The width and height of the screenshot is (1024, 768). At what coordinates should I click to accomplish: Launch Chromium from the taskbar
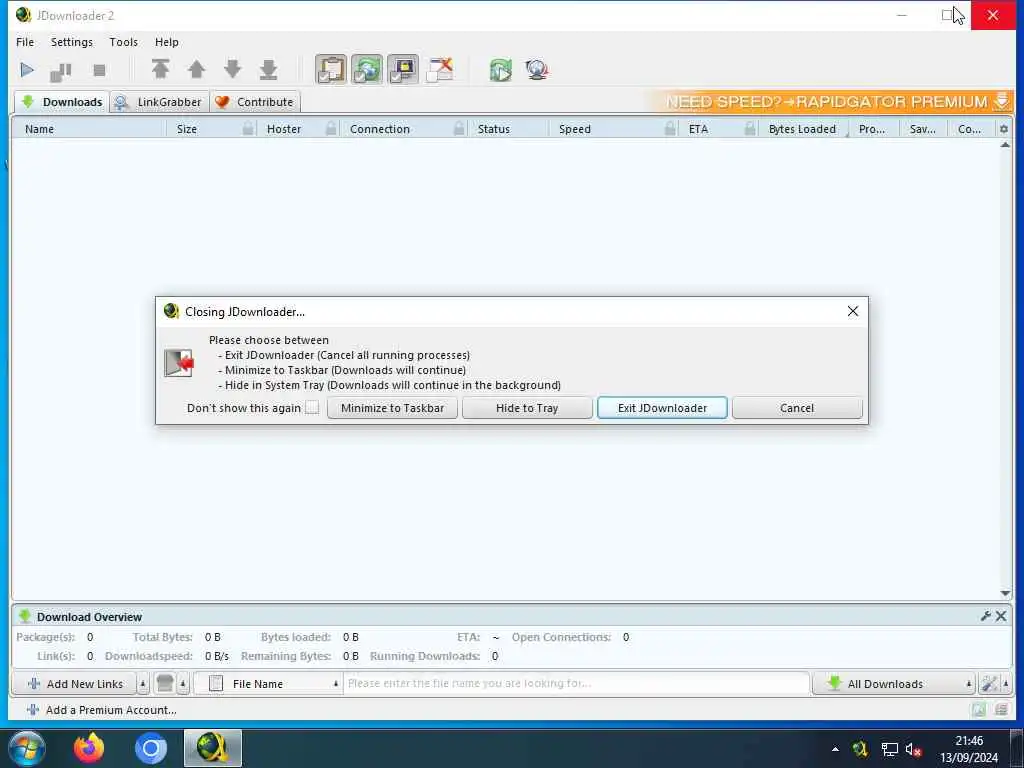(x=150, y=748)
